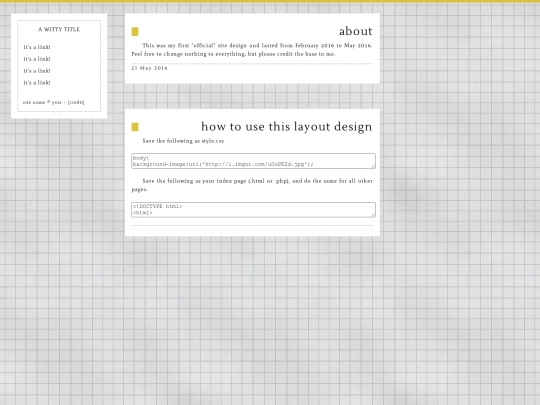The image size is (540, 405).
Task: Grab the resize handle of the DOCTYPE html textarea
Action: [373, 216]
